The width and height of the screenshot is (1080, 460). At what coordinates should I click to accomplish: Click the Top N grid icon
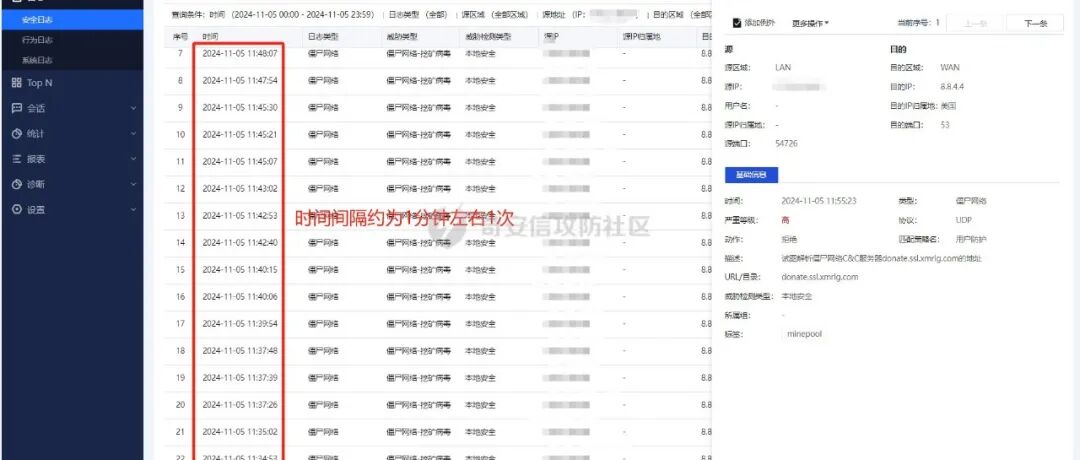17,83
